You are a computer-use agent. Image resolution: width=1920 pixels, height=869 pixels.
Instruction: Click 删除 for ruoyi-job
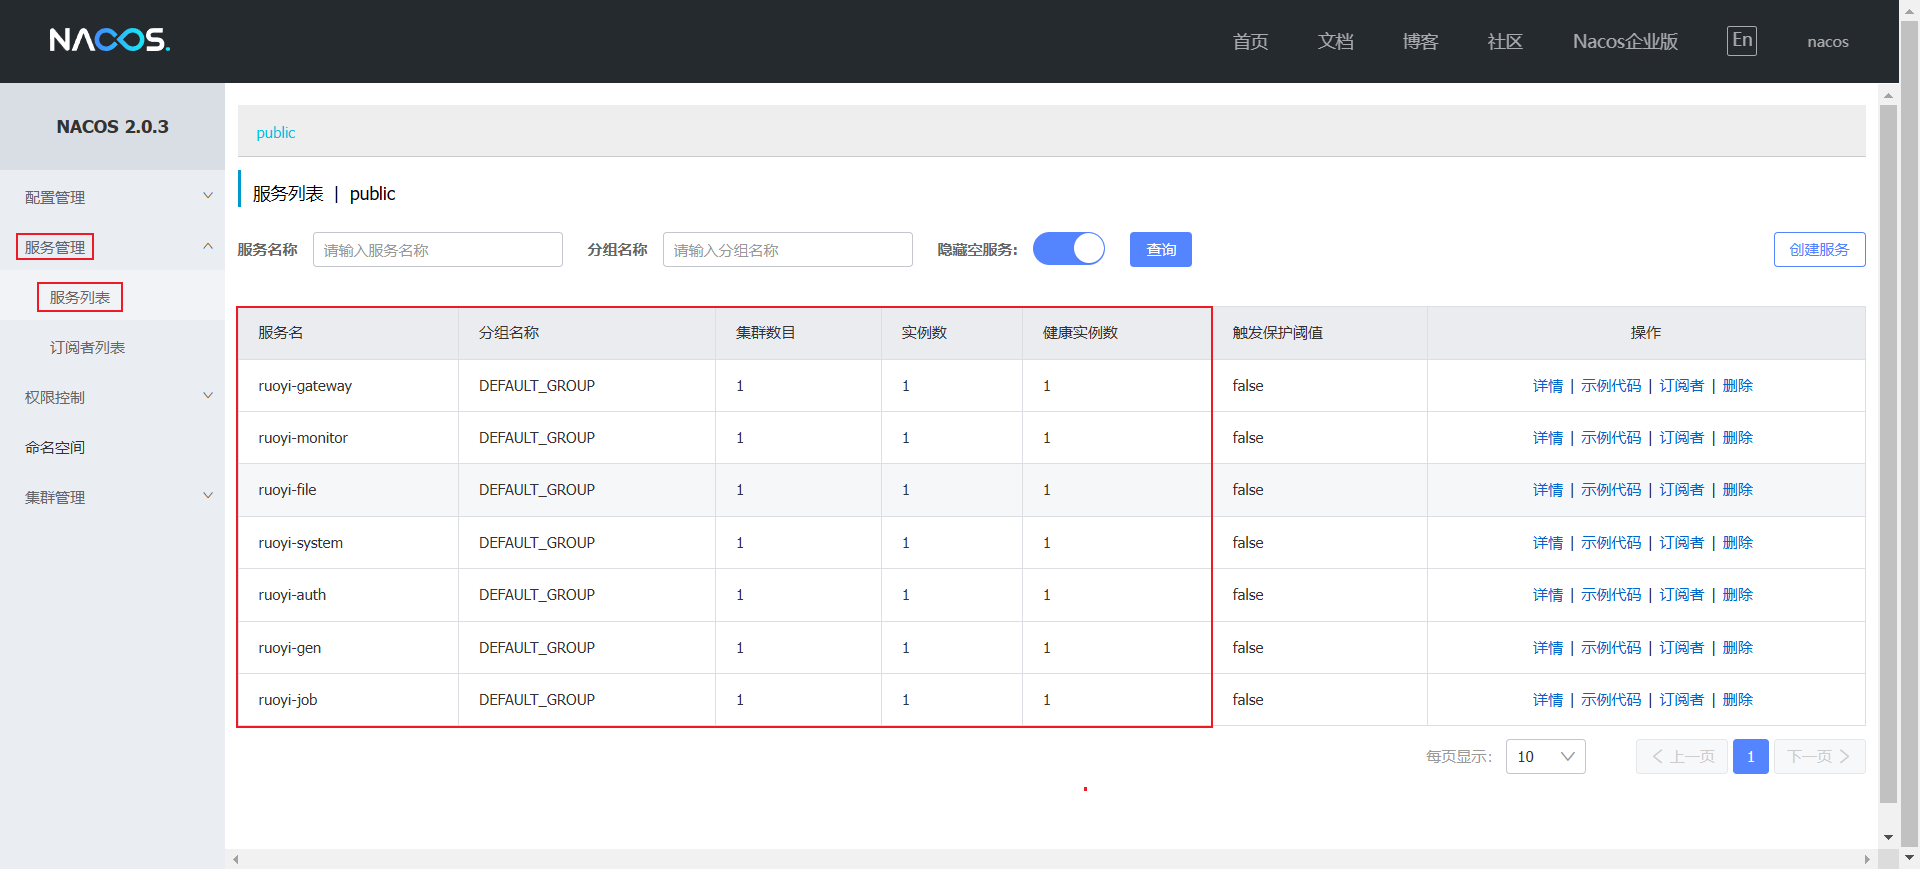click(1738, 700)
